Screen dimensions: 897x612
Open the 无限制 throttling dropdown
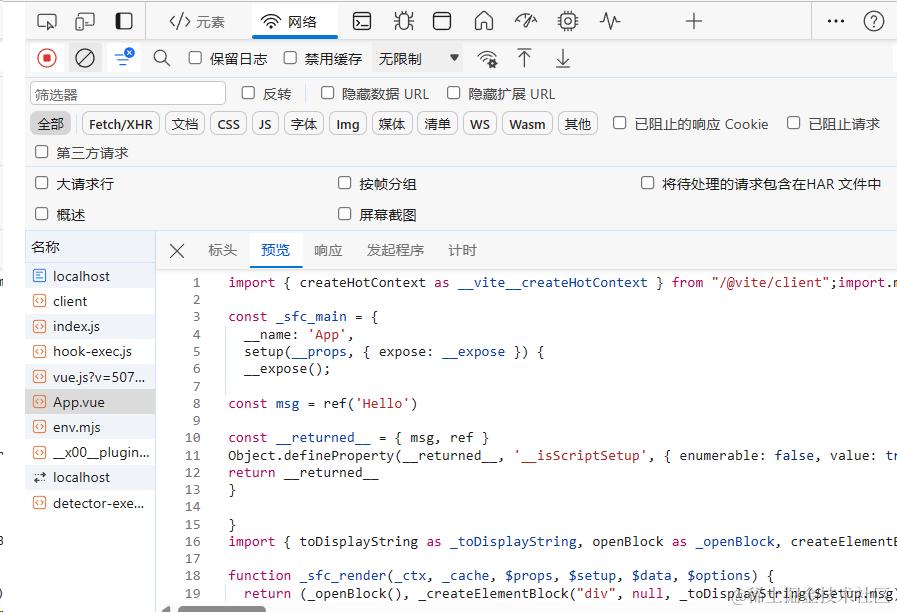pos(418,58)
